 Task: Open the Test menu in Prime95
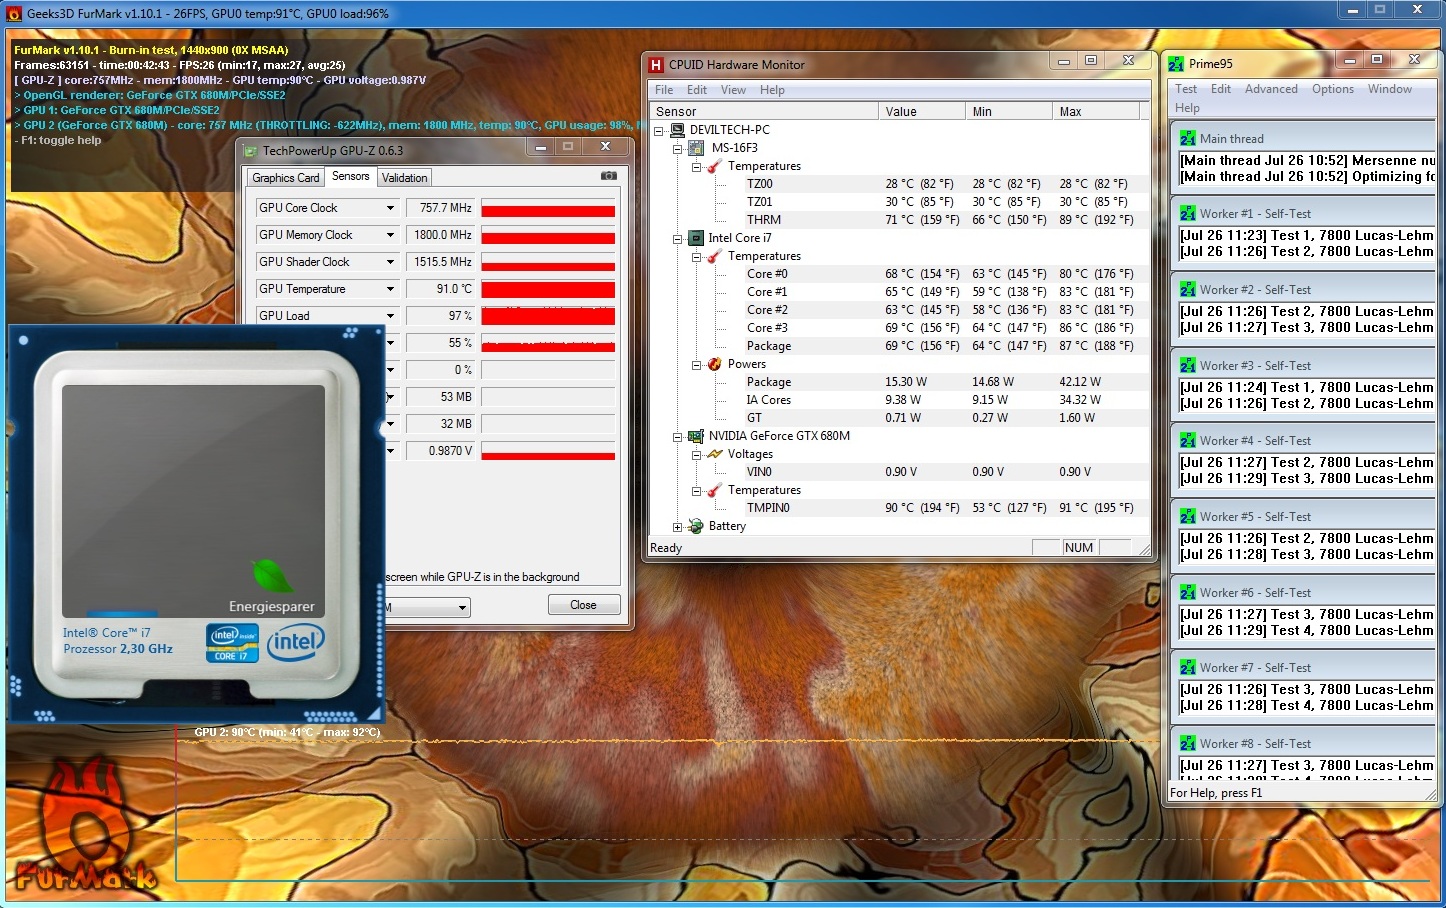pos(1186,89)
